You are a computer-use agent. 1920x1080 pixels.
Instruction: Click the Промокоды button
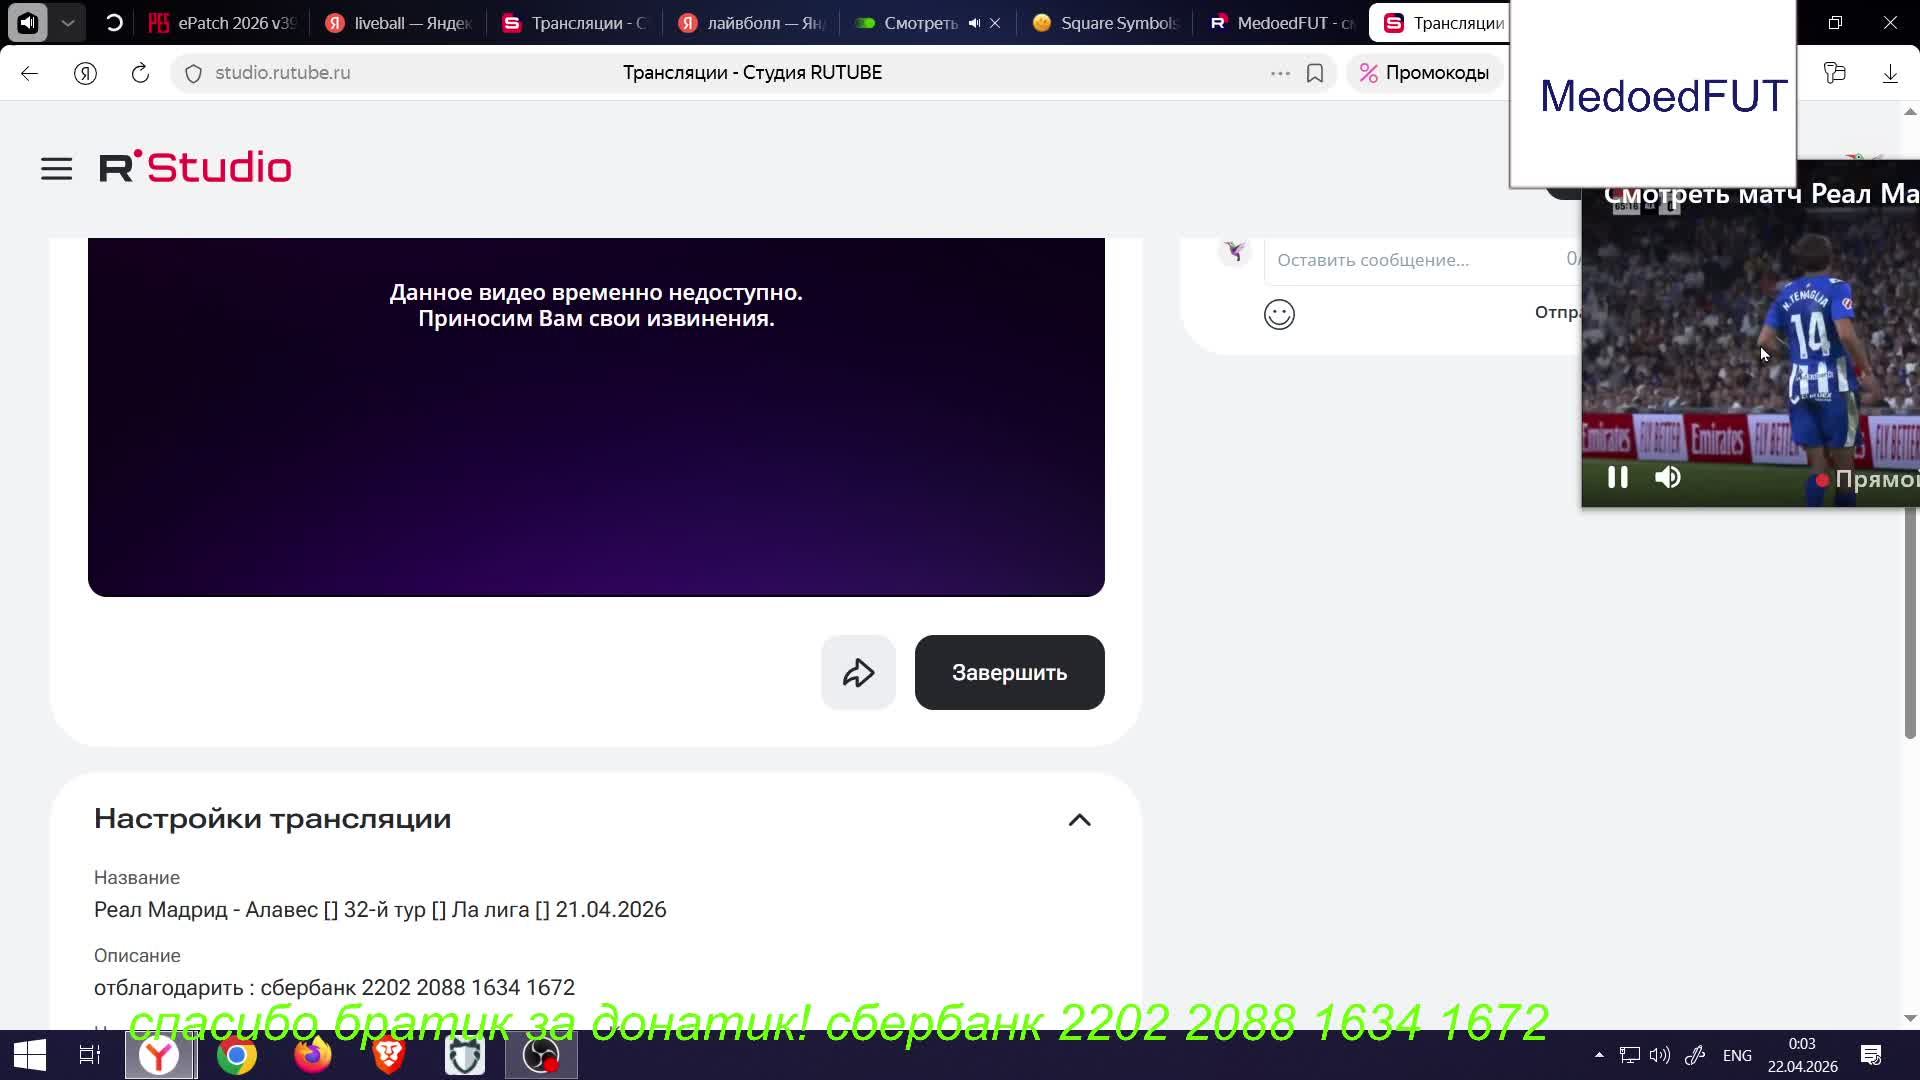(x=1424, y=73)
